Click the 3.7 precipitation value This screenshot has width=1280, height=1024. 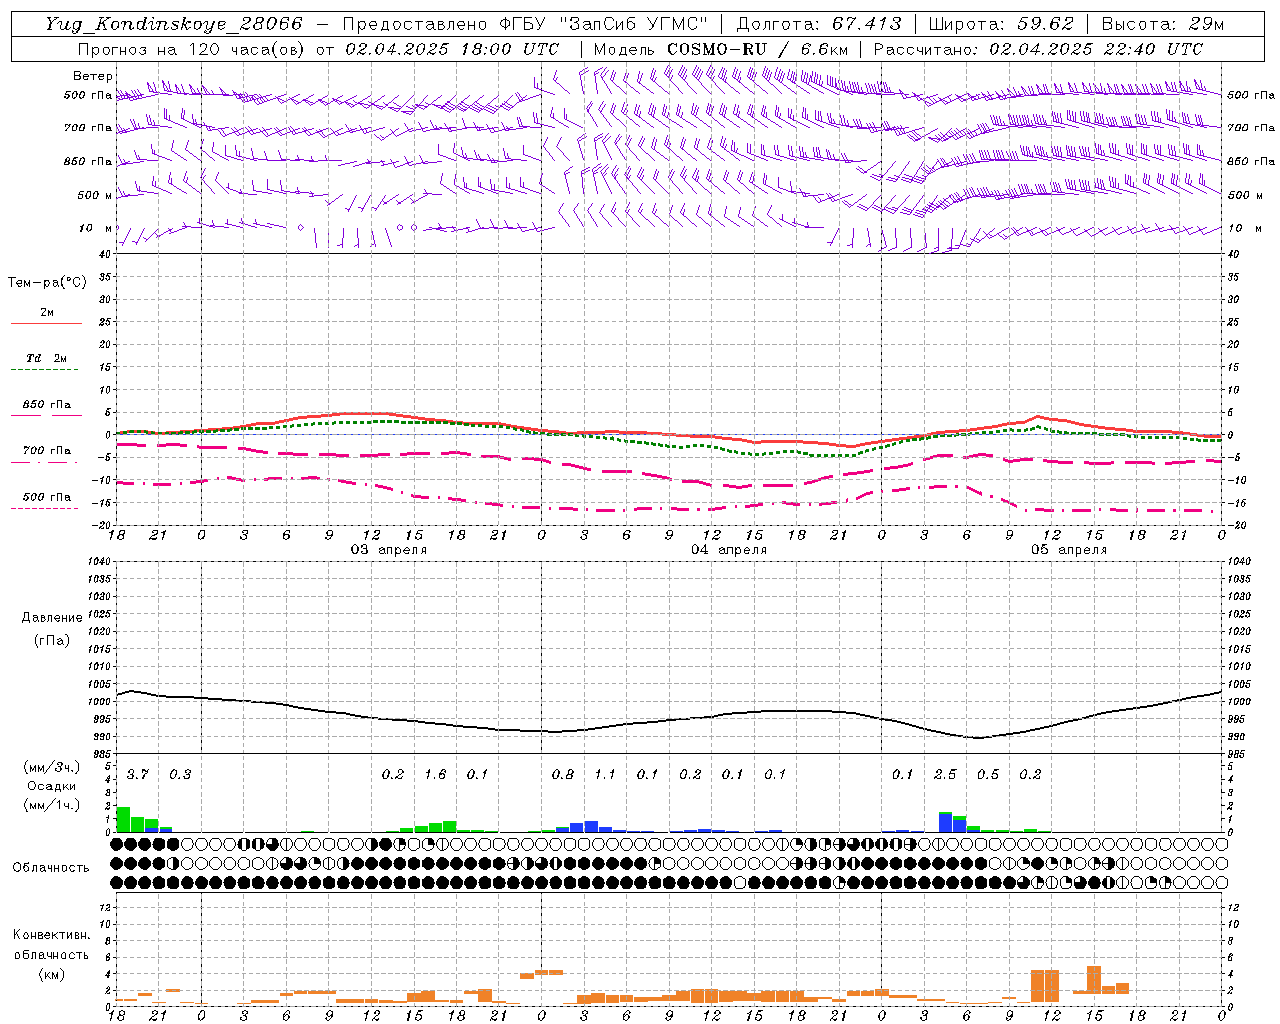(x=137, y=775)
